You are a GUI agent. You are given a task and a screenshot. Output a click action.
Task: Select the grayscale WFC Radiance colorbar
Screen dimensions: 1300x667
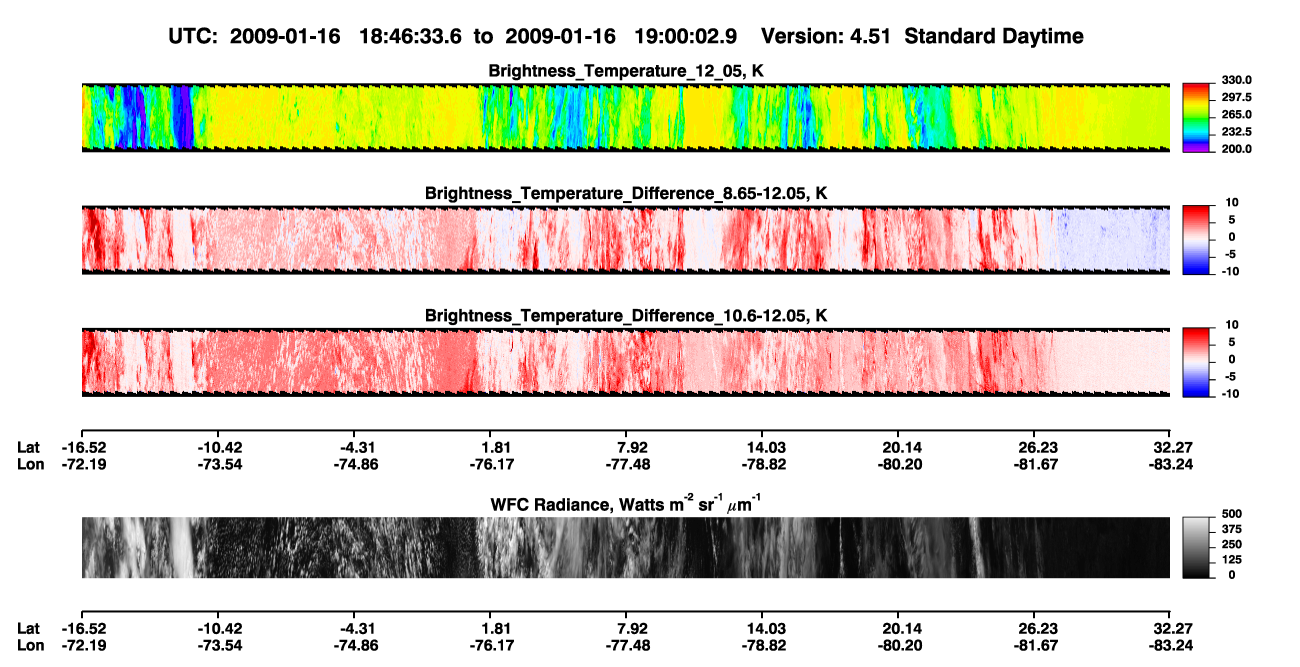click(1197, 547)
